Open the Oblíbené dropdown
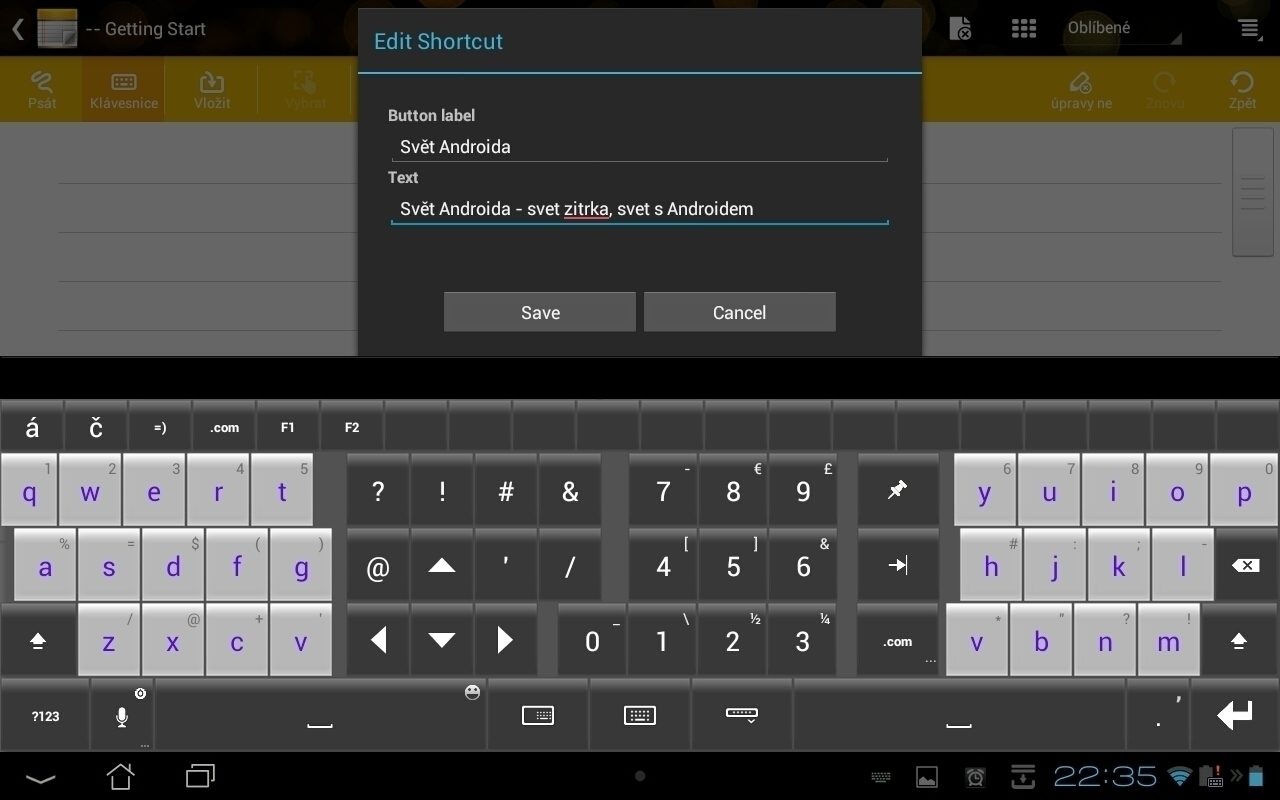The height and width of the screenshot is (800, 1280). point(1123,28)
